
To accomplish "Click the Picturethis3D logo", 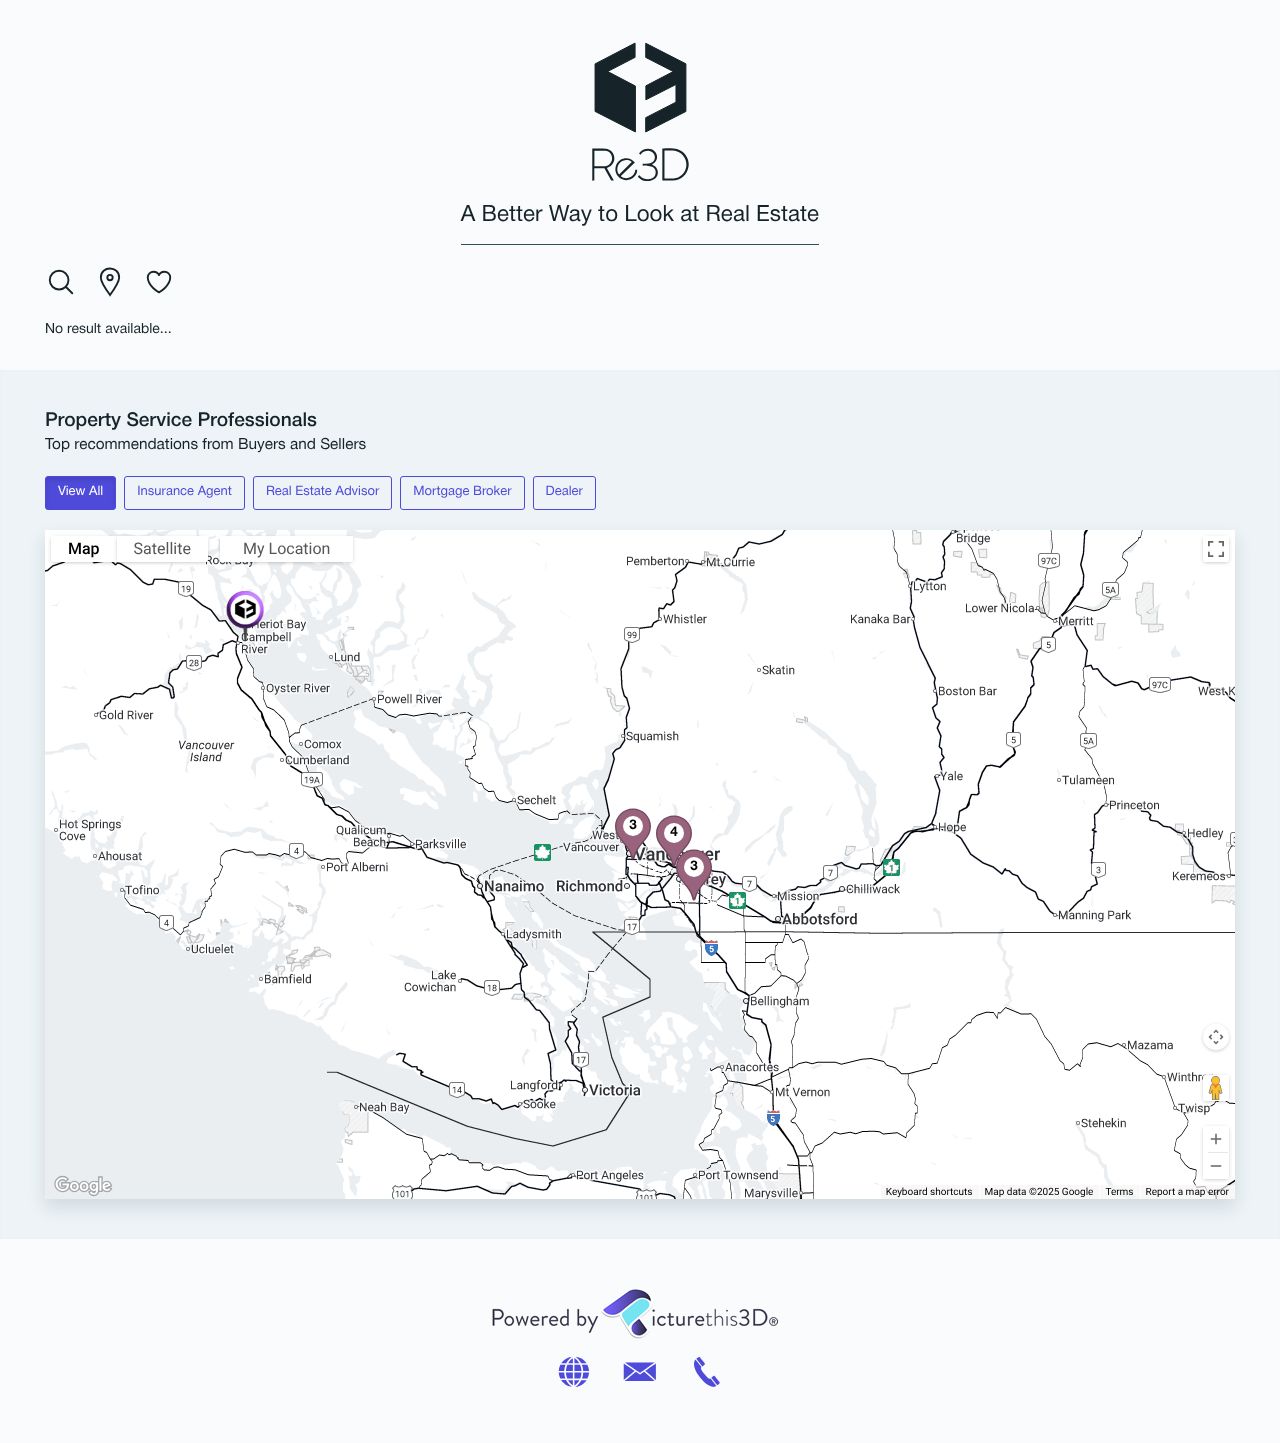I will click(690, 1314).
